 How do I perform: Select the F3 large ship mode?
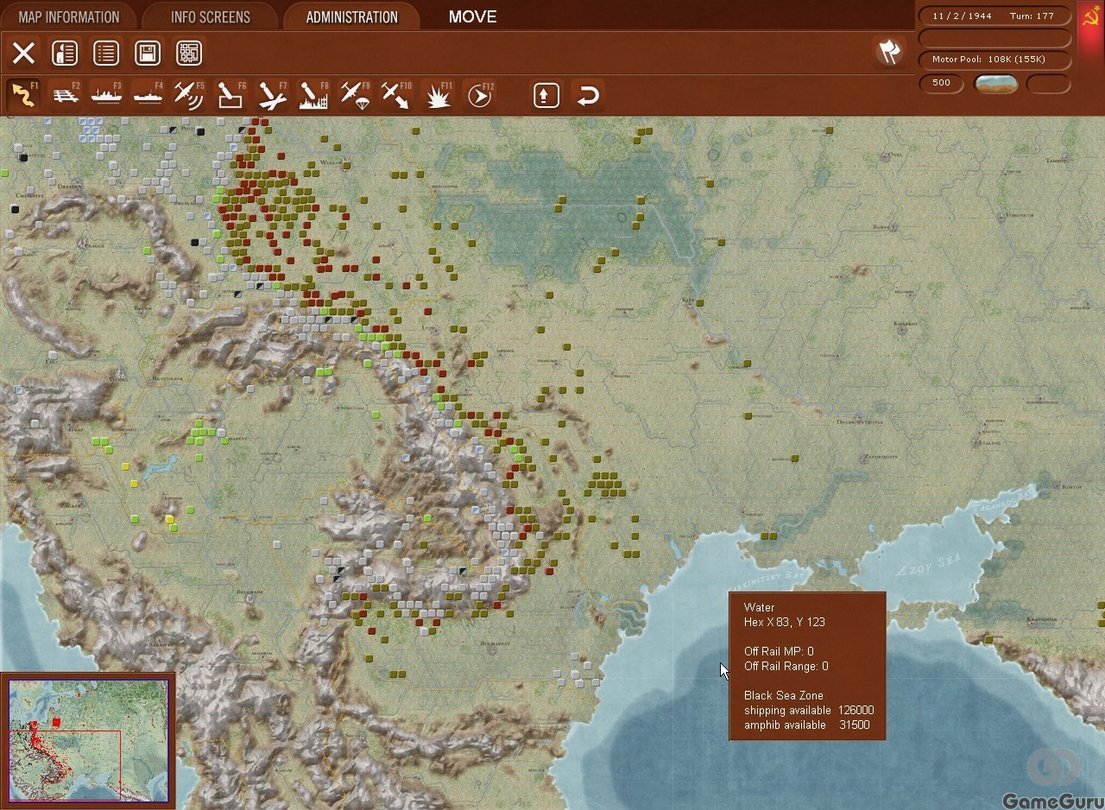[x=106, y=95]
